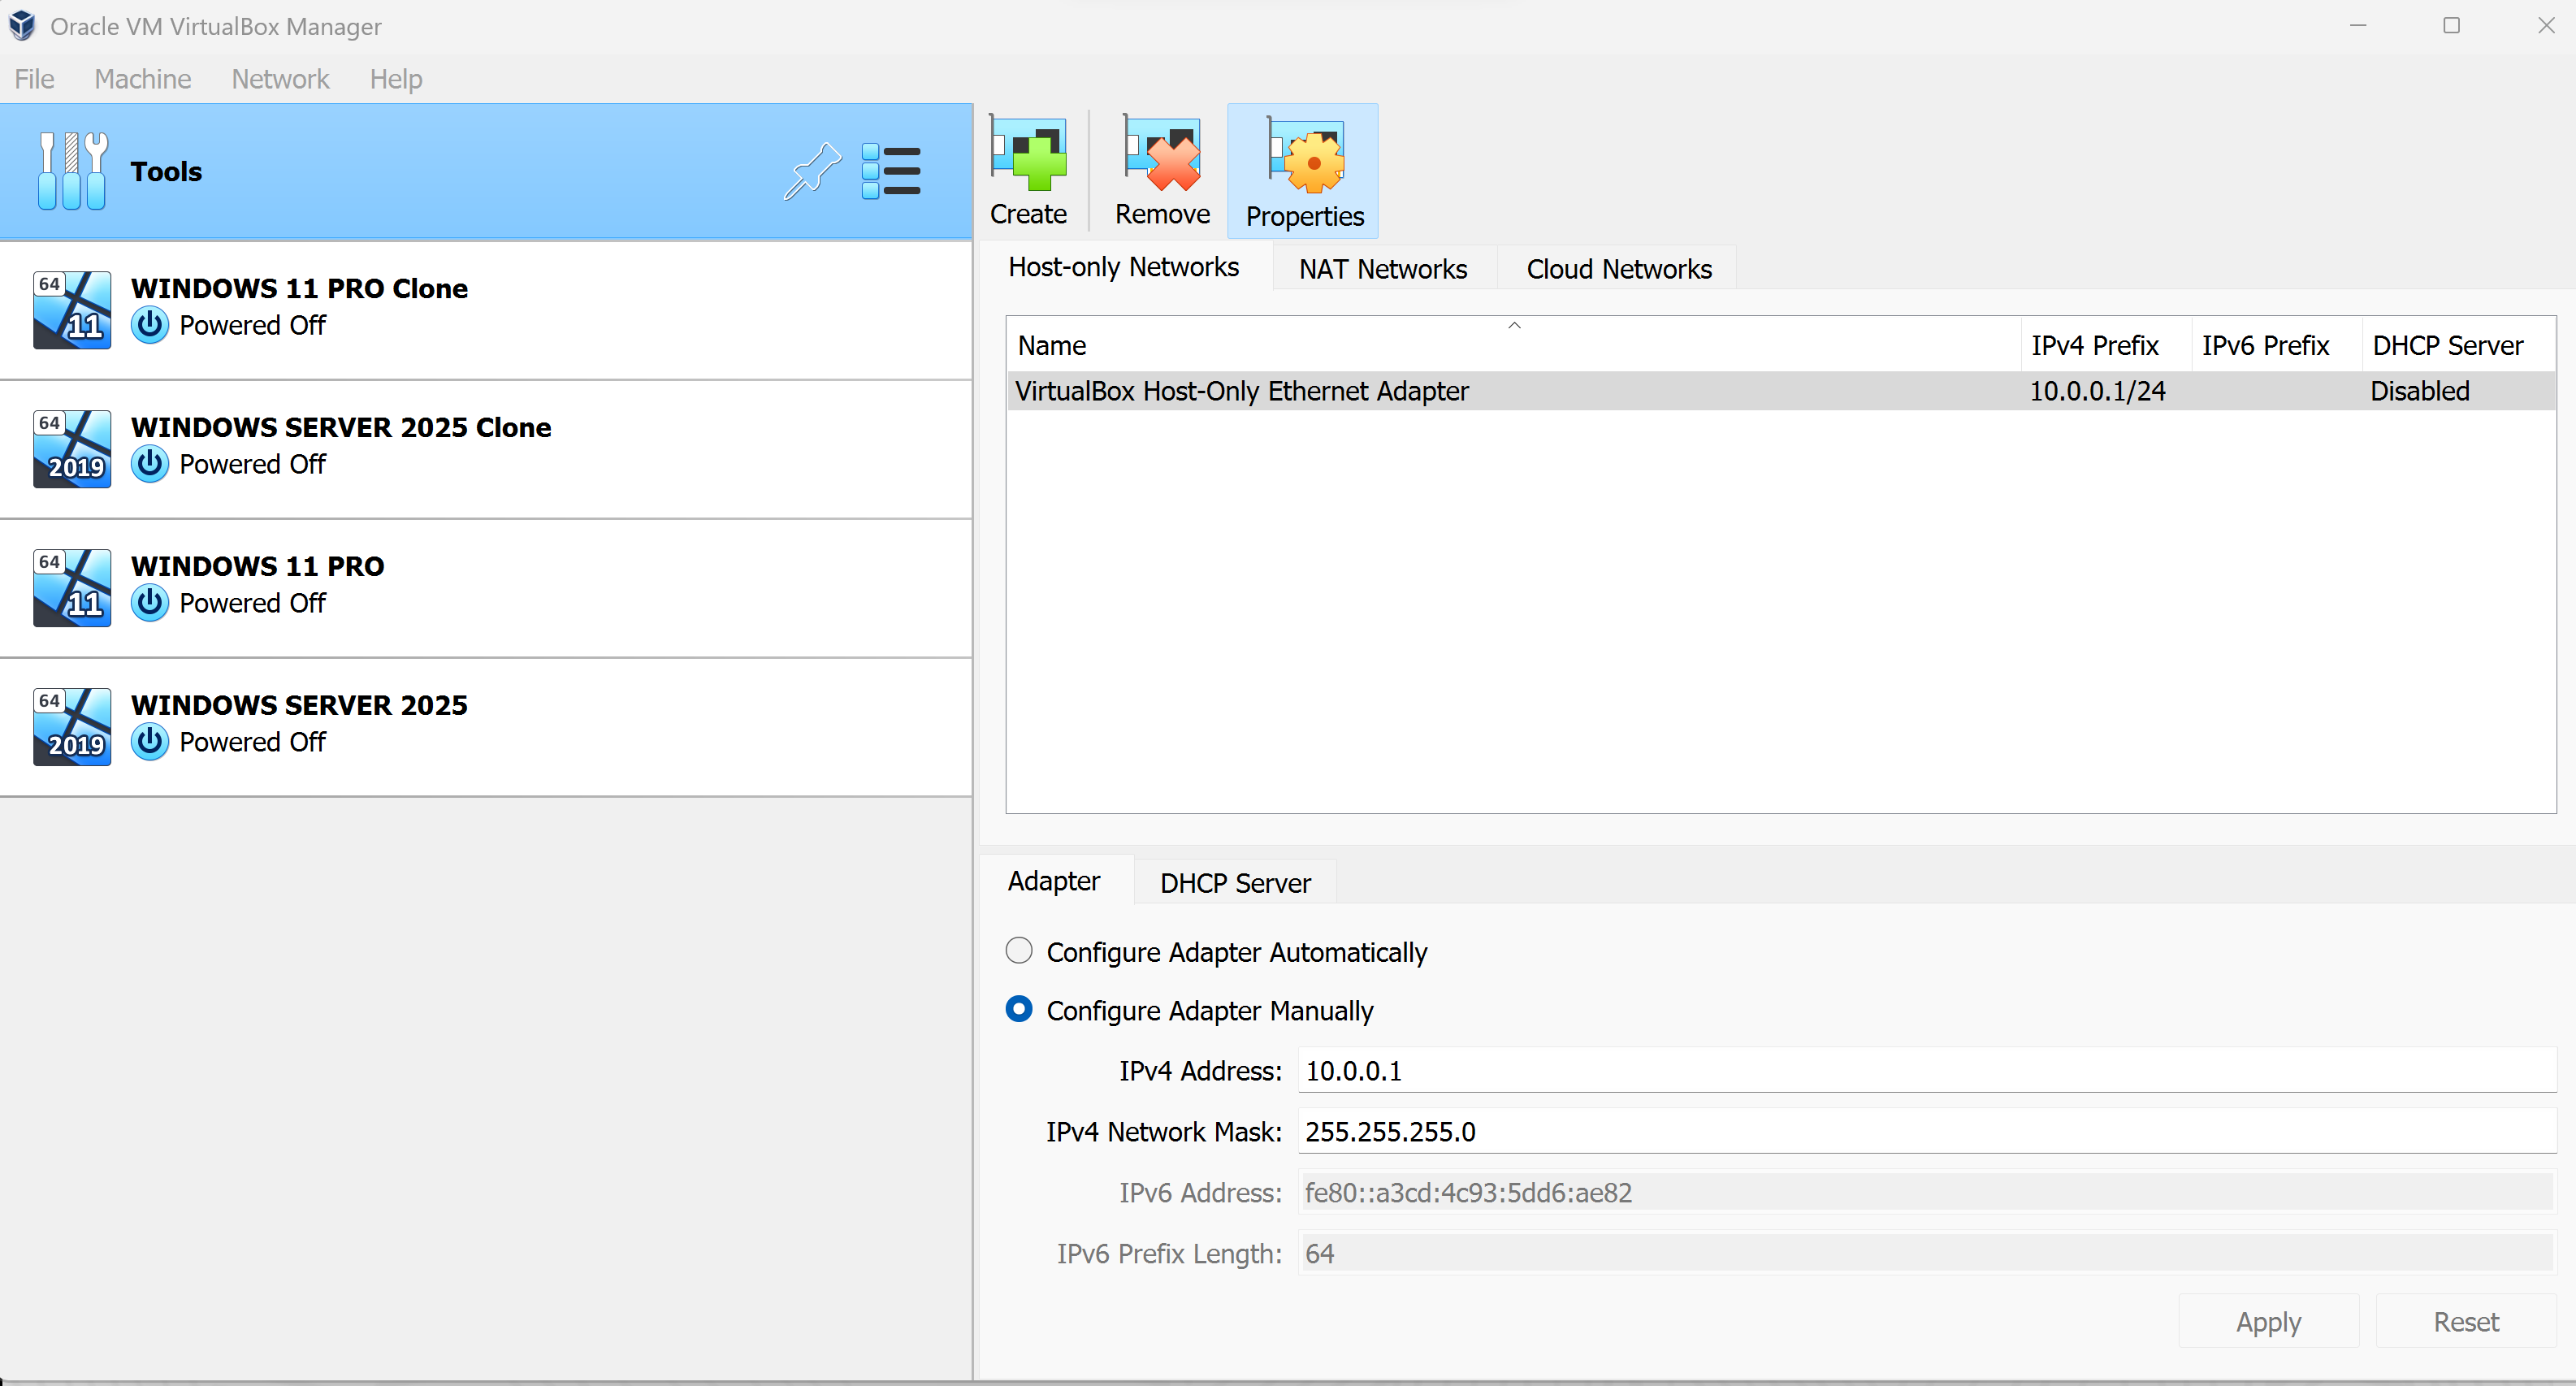Open the Network menu
This screenshot has height=1386, width=2576.
(x=280, y=79)
